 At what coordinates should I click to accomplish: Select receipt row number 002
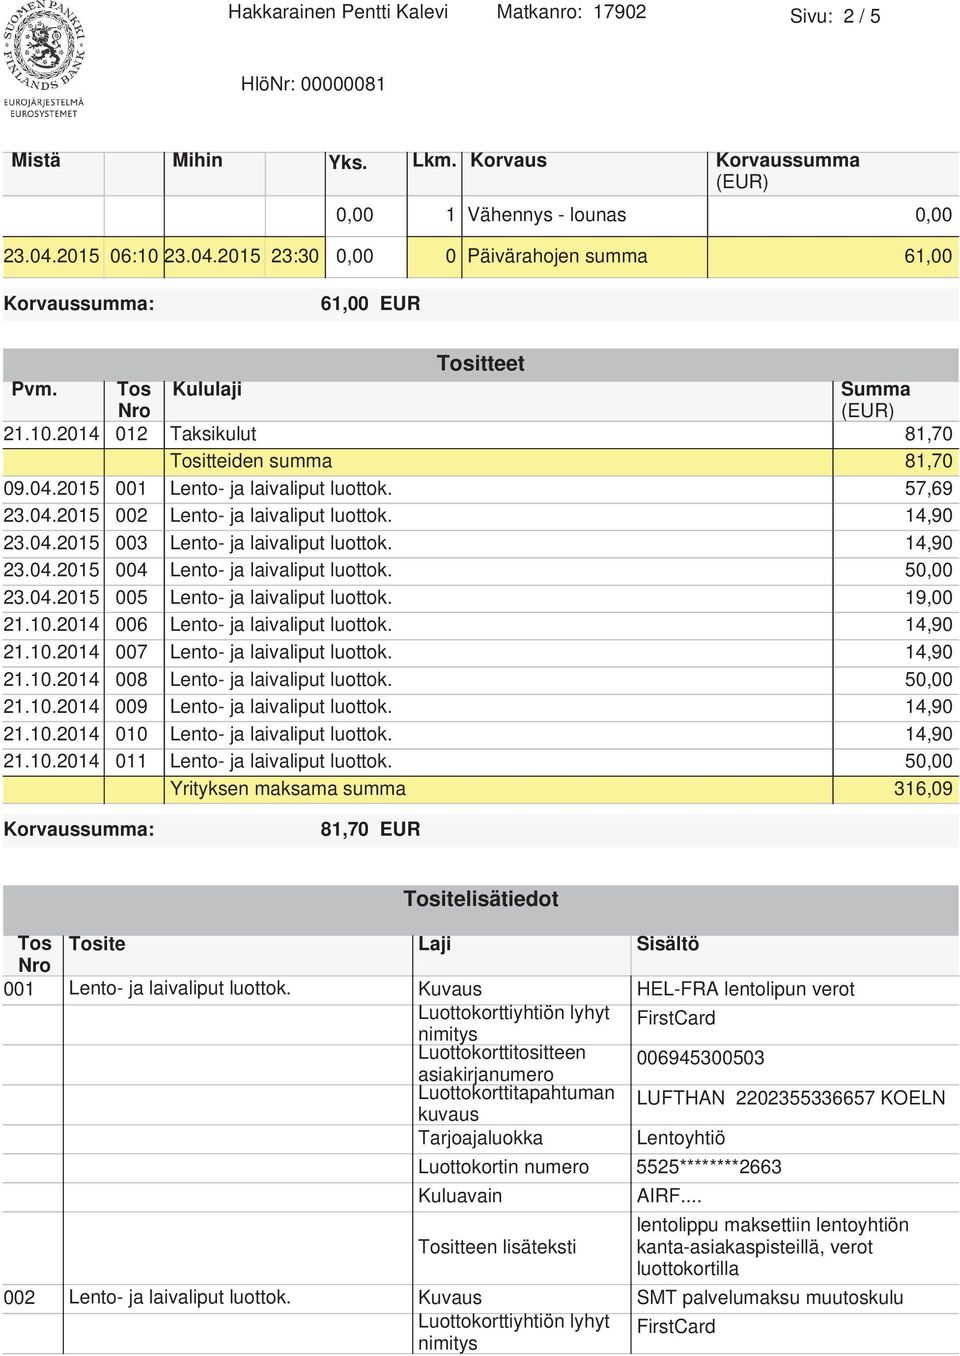coord(480,516)
